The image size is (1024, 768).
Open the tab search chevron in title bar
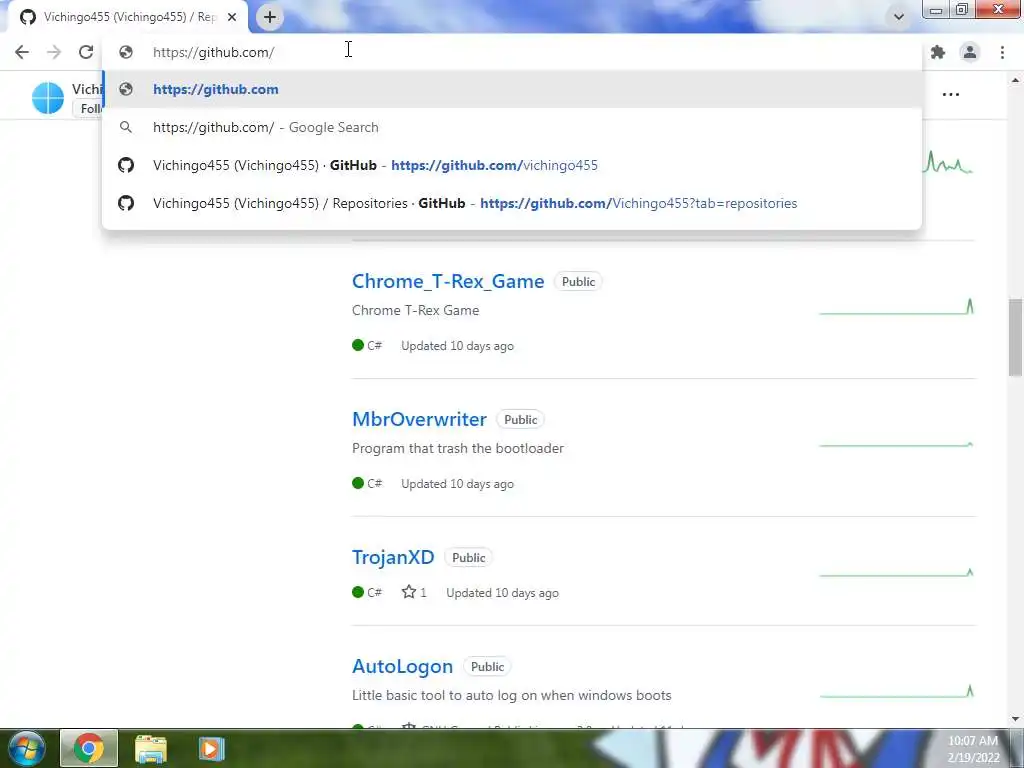pos(899,17)
